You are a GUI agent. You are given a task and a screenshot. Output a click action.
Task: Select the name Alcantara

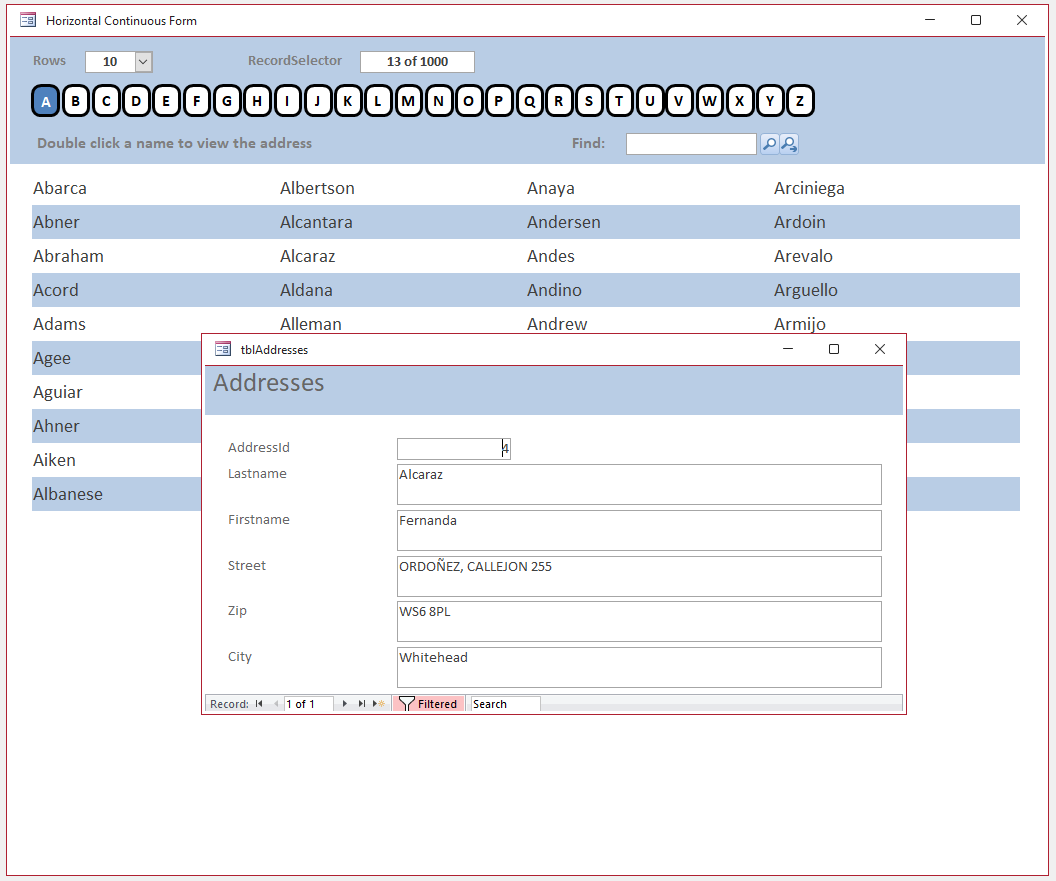tap(316, 222)
